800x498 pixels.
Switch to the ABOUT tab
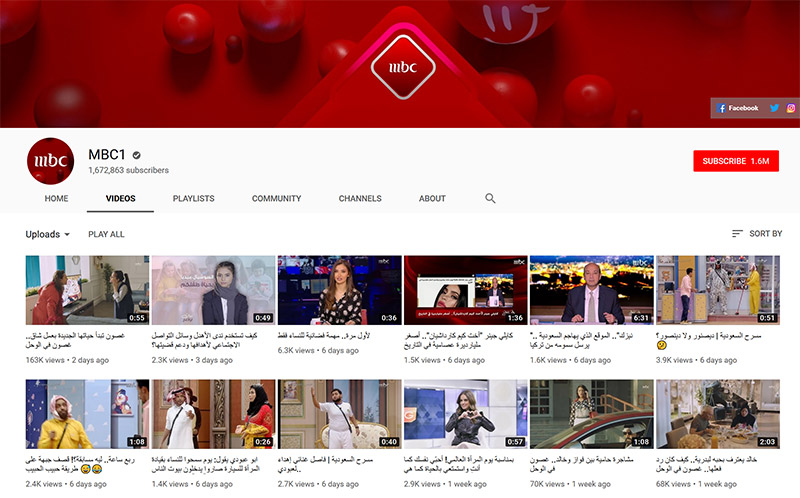pyautogui.click(x=432, y=198)
